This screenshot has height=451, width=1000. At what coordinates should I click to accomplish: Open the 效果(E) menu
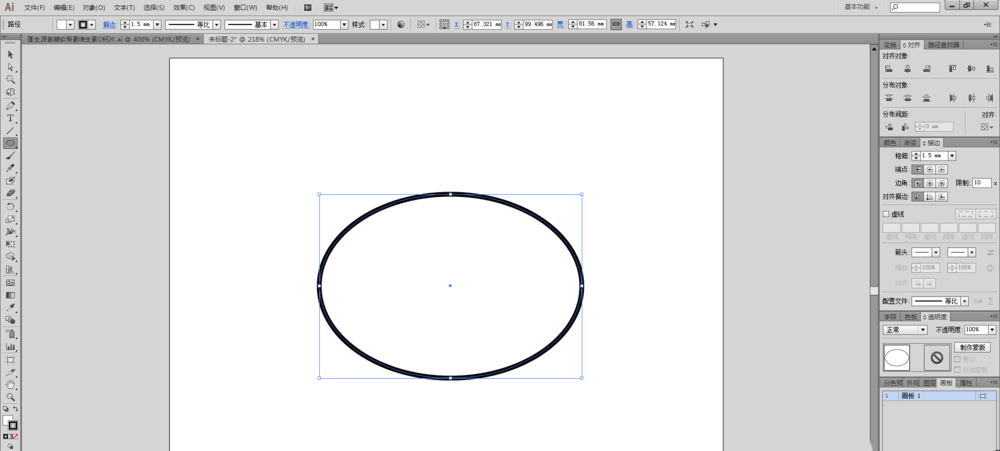[183, 7]
